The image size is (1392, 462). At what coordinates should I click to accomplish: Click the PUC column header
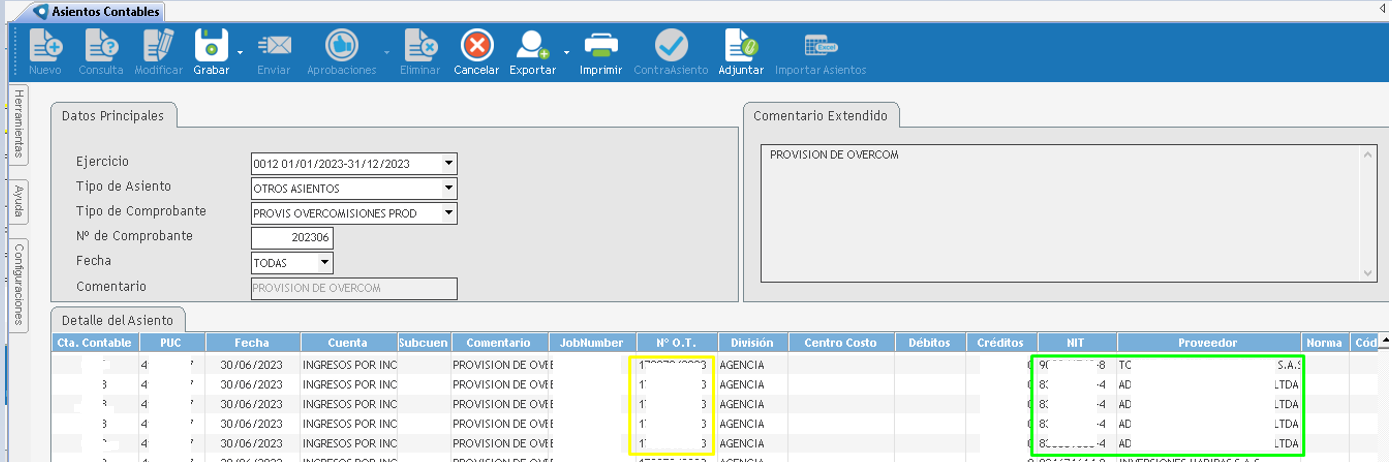172,343
